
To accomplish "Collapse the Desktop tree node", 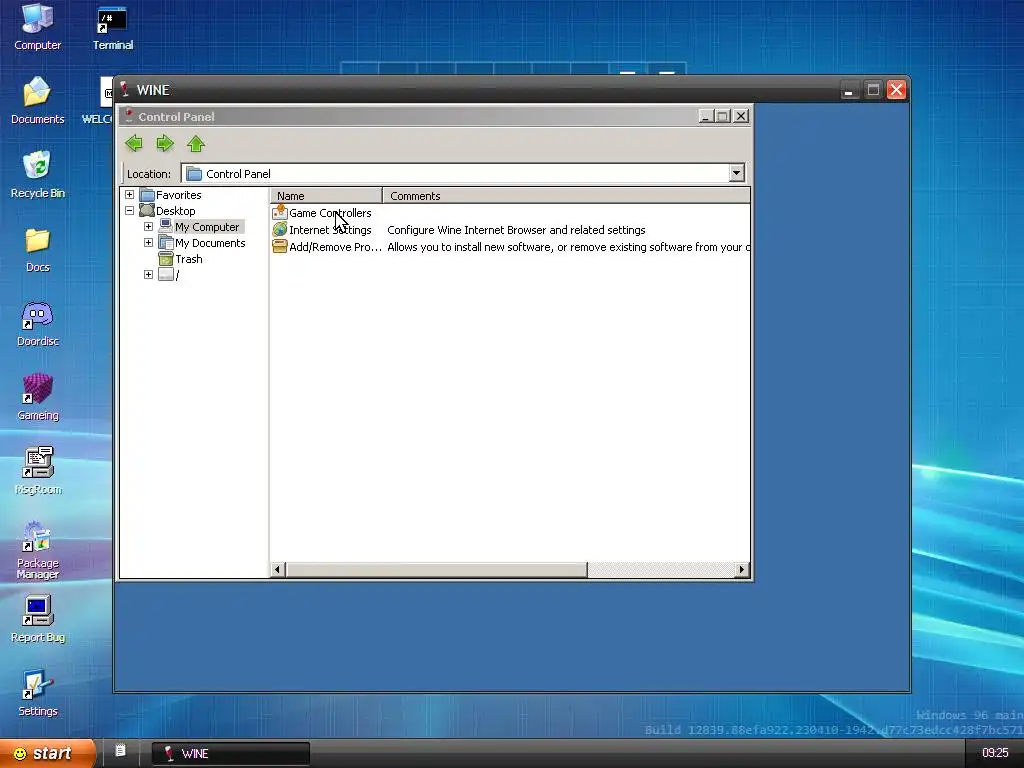I will click(x=129, y=210).
